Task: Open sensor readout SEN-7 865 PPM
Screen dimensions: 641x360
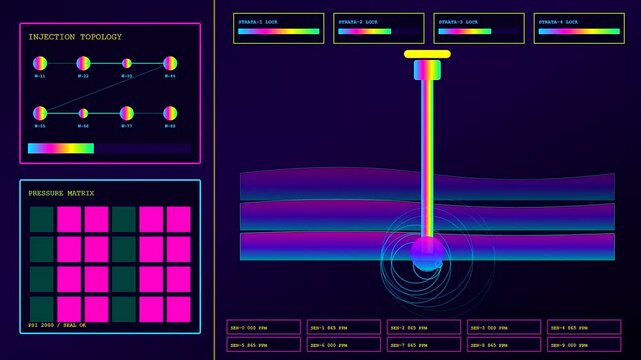Action: click(424, 344)
